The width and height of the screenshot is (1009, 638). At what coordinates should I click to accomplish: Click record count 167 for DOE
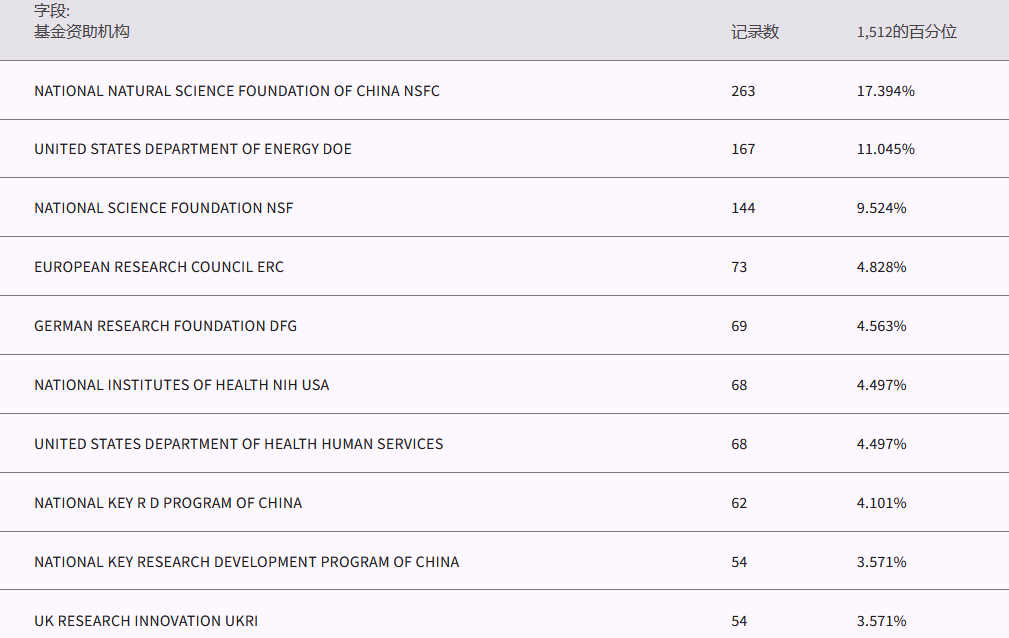pos(743,149)
